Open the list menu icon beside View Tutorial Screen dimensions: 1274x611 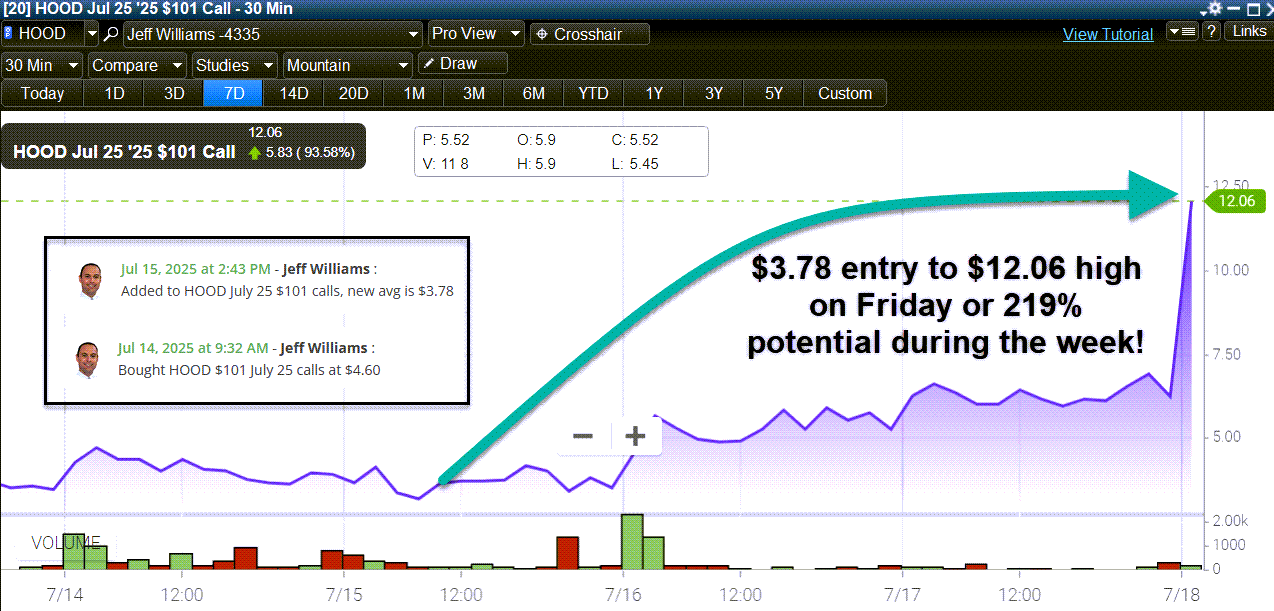(x=1181, y=32)
